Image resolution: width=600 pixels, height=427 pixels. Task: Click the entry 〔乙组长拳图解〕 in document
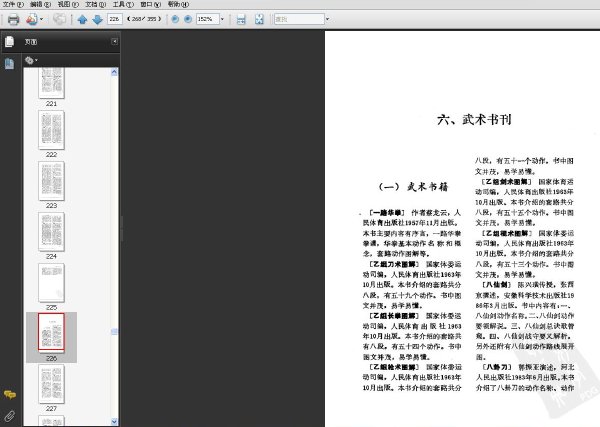(x=394, y=316)
